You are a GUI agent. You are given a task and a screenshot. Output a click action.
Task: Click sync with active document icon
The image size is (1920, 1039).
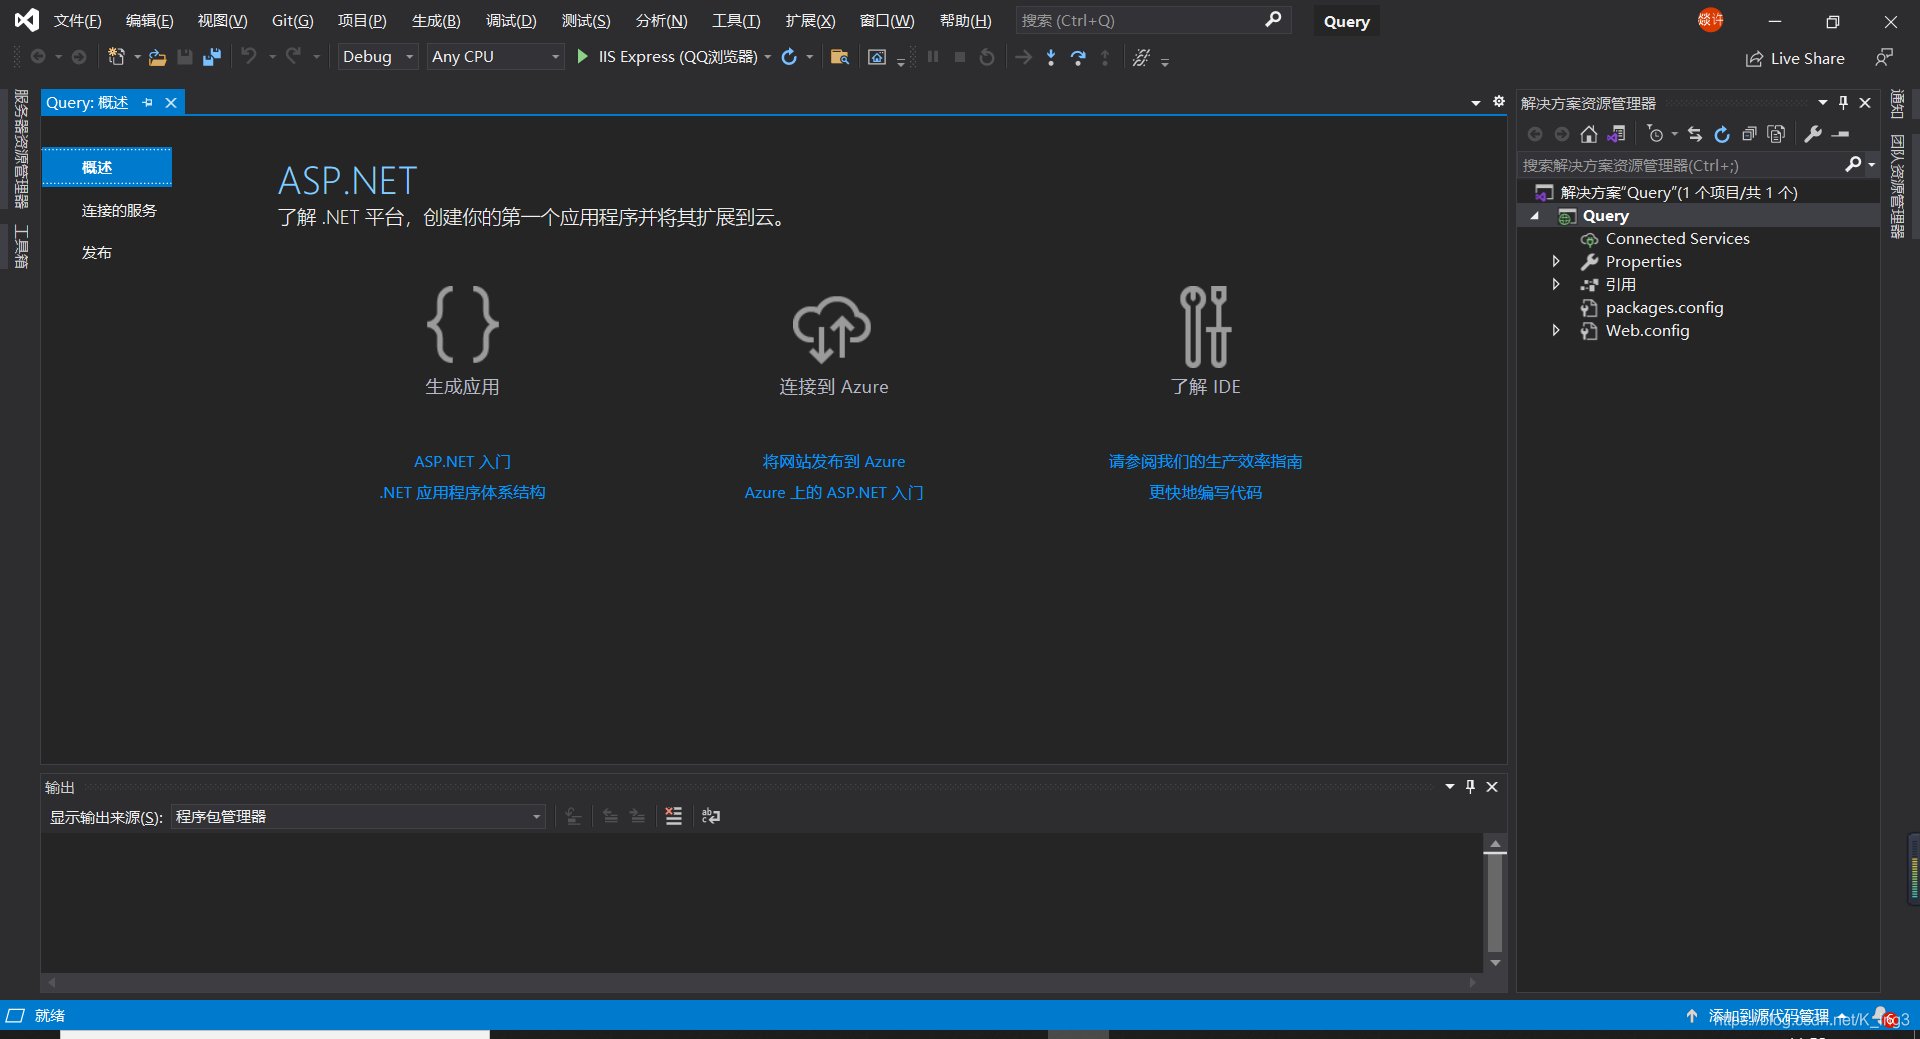coord(1695,134)
